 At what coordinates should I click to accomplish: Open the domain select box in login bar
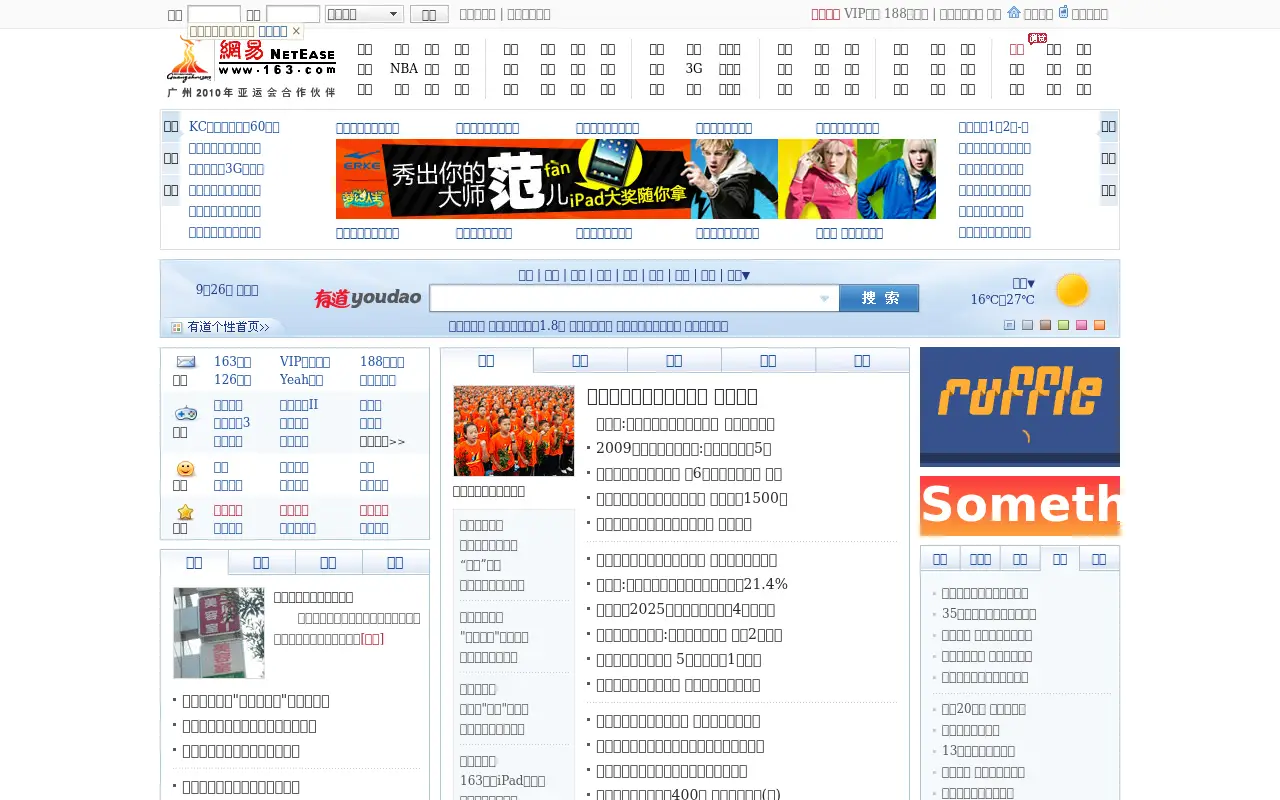click(x=364, y=14)
